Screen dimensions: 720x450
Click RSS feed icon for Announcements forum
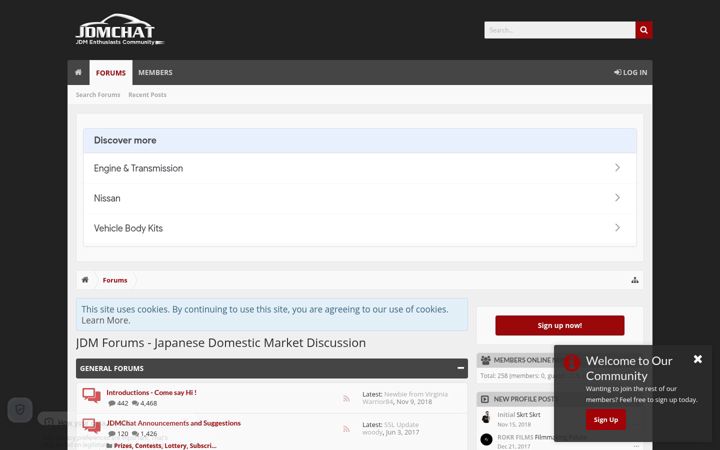coord(347,429)
